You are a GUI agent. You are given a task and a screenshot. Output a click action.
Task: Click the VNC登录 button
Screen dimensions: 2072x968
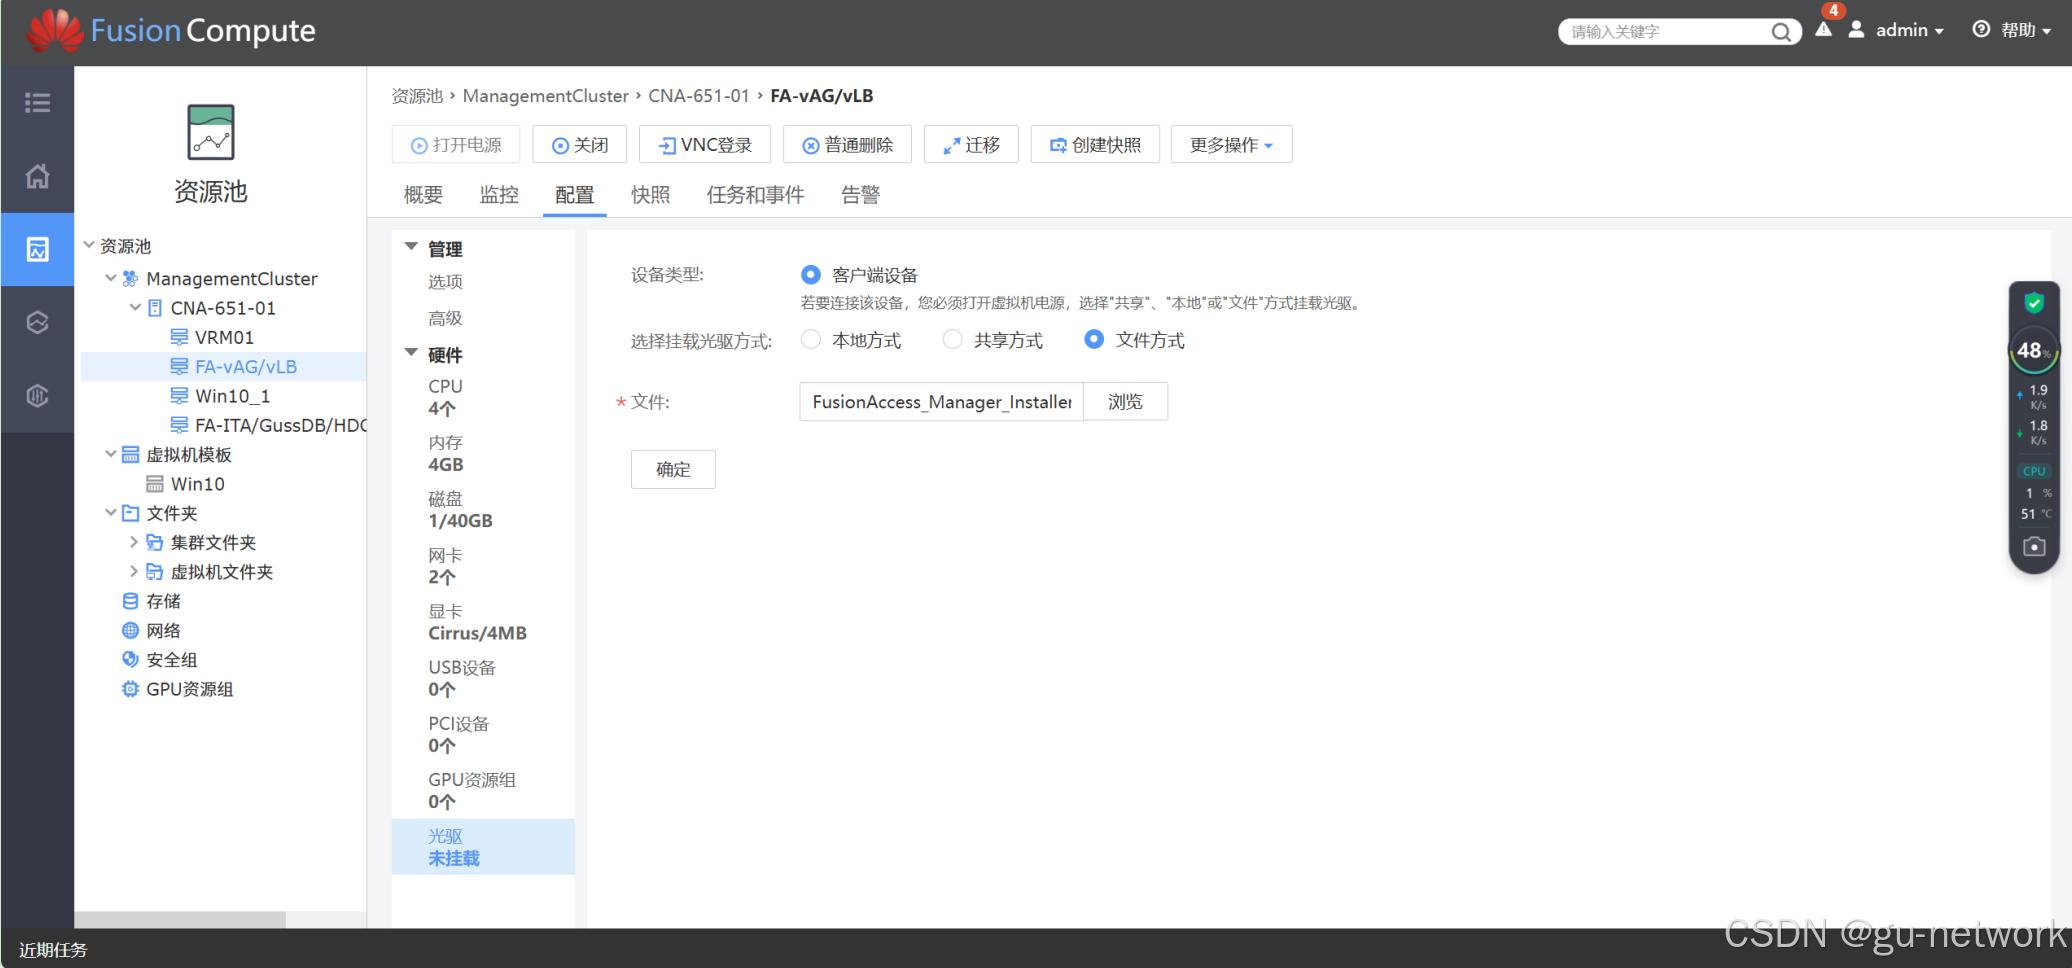click(705, 145)
